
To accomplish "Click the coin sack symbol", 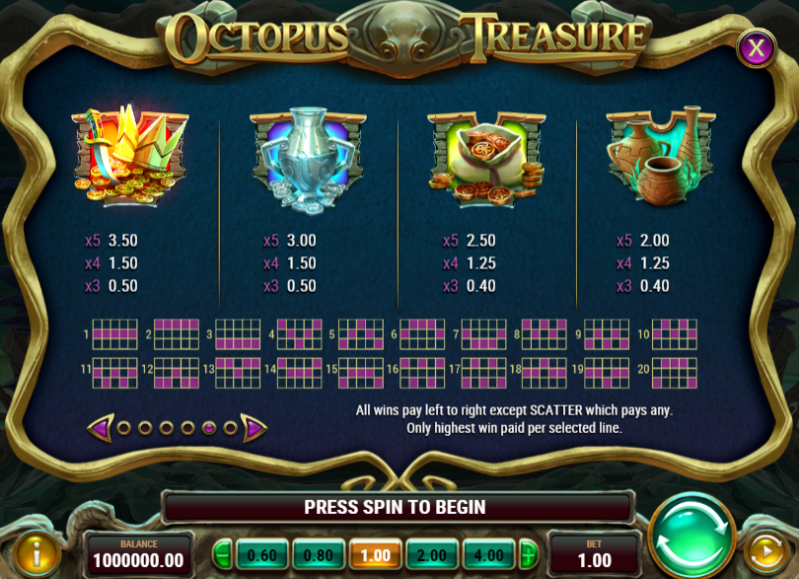I will [486, 160].
